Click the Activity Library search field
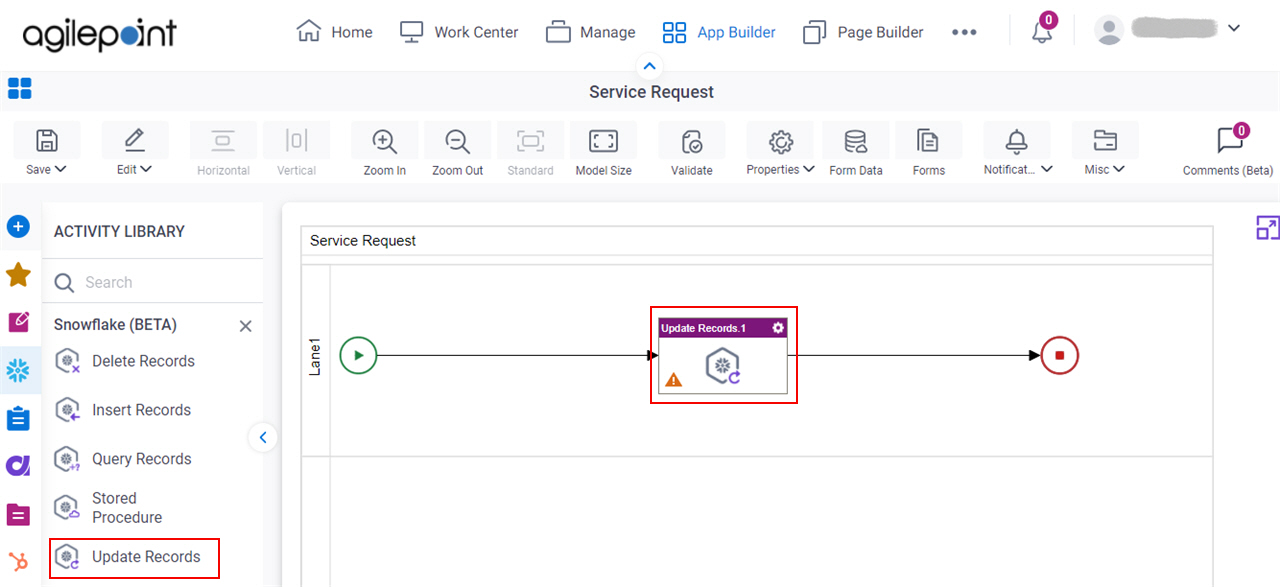The image size is (1280, 587). (x=153, y=283)
